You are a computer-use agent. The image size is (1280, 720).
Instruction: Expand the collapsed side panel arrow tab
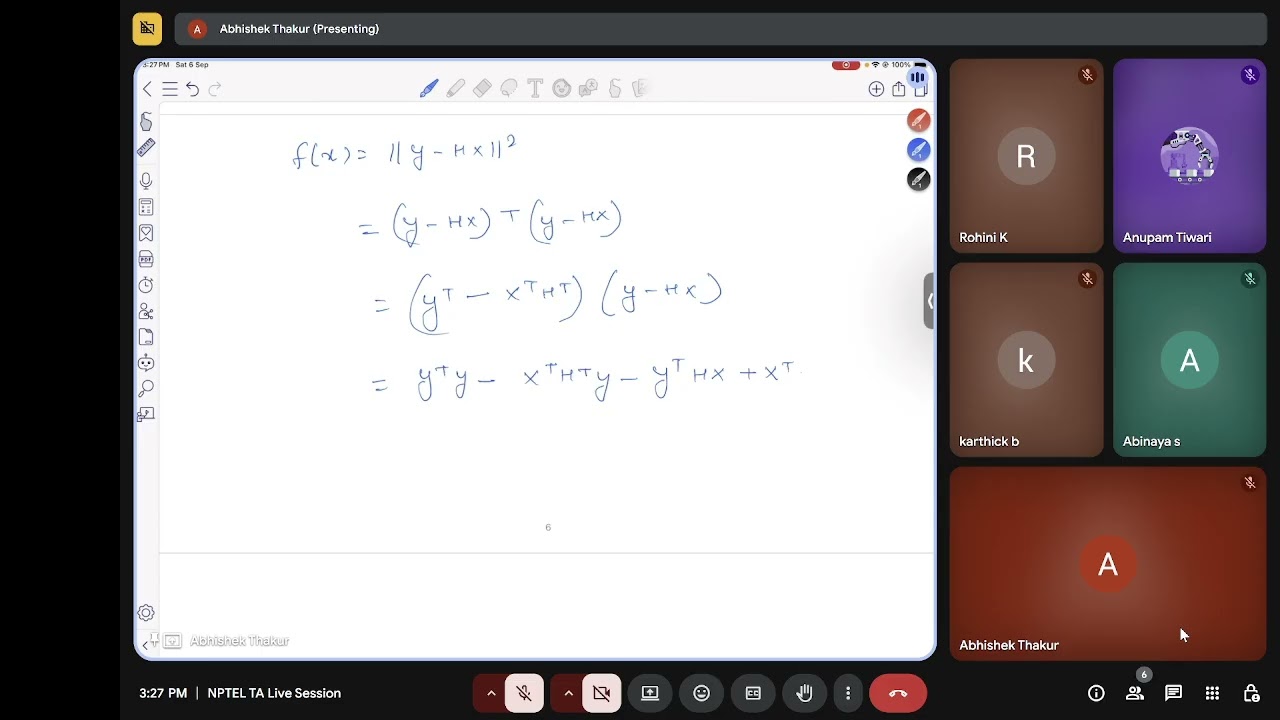929,300
